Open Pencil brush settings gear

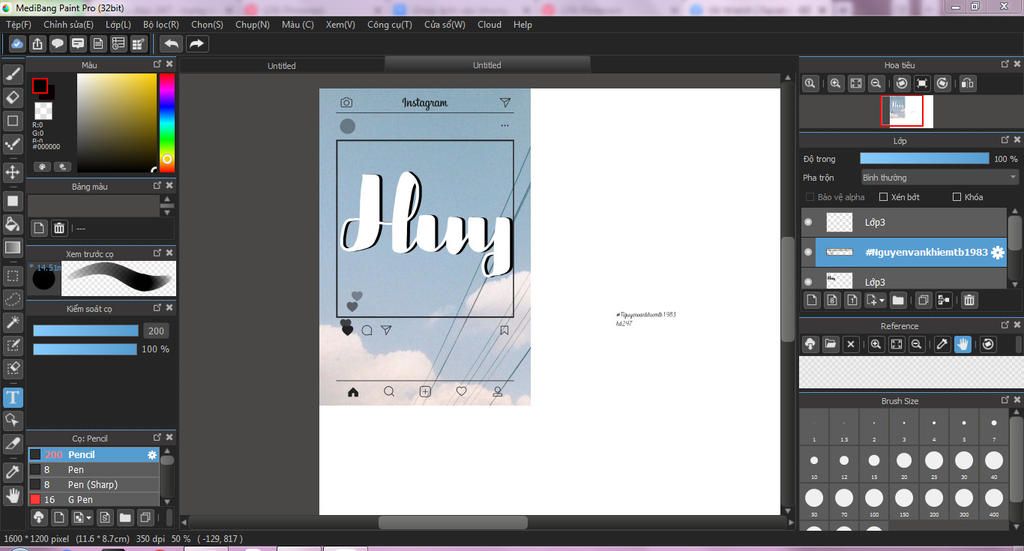(152, 454)
